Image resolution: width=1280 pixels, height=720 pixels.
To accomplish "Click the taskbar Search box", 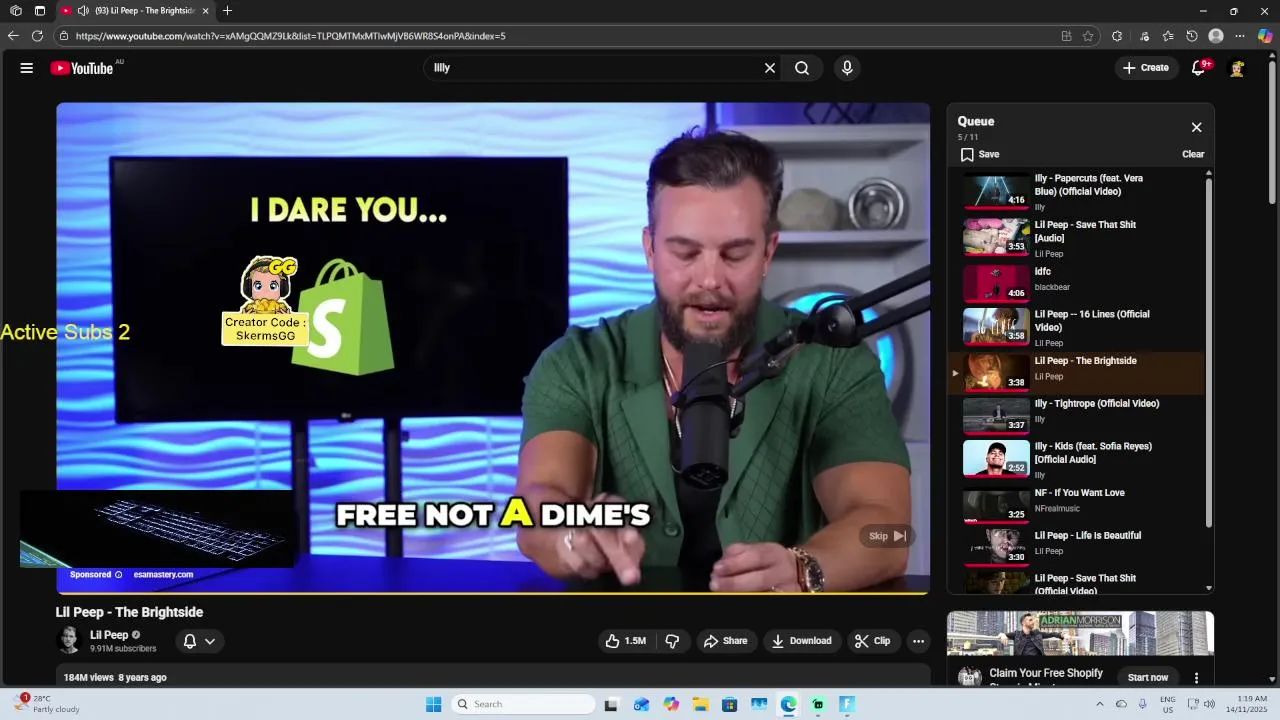I will tap(523, 704).
